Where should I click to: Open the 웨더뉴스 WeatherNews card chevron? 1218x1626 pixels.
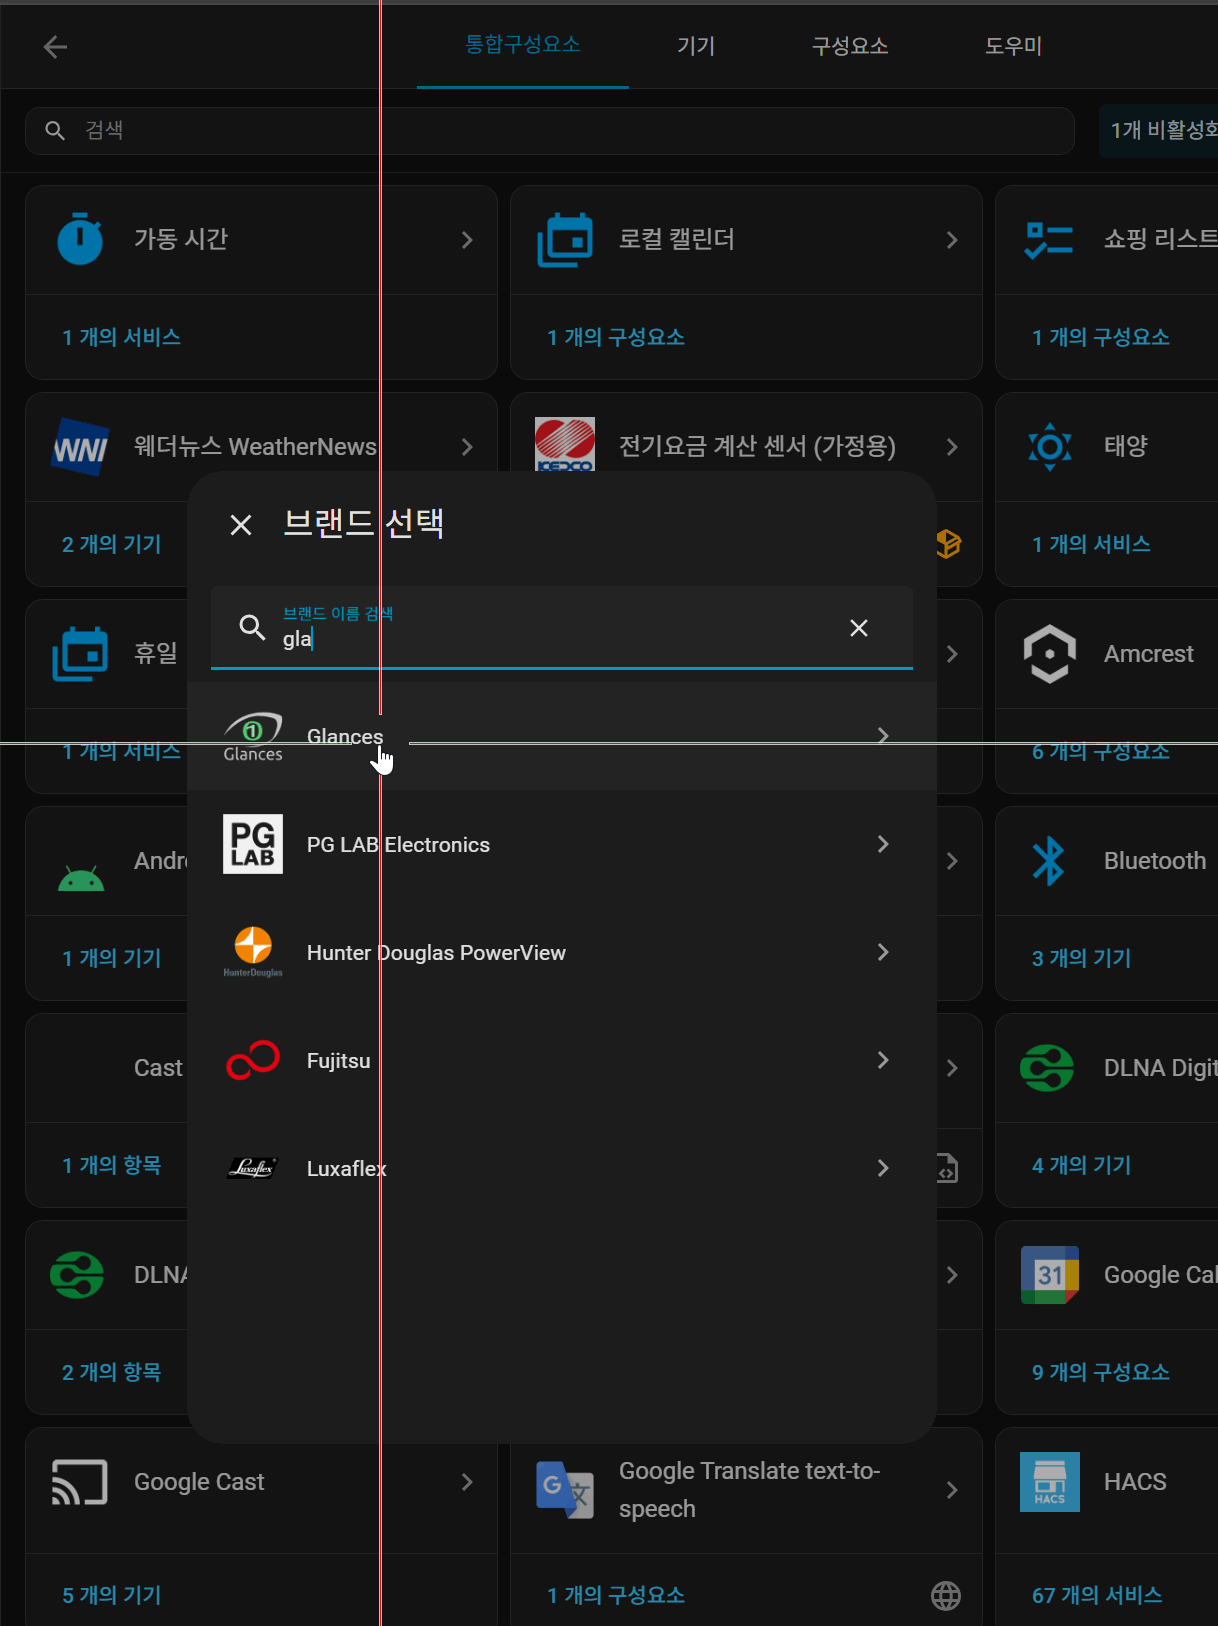click(467, 447)
